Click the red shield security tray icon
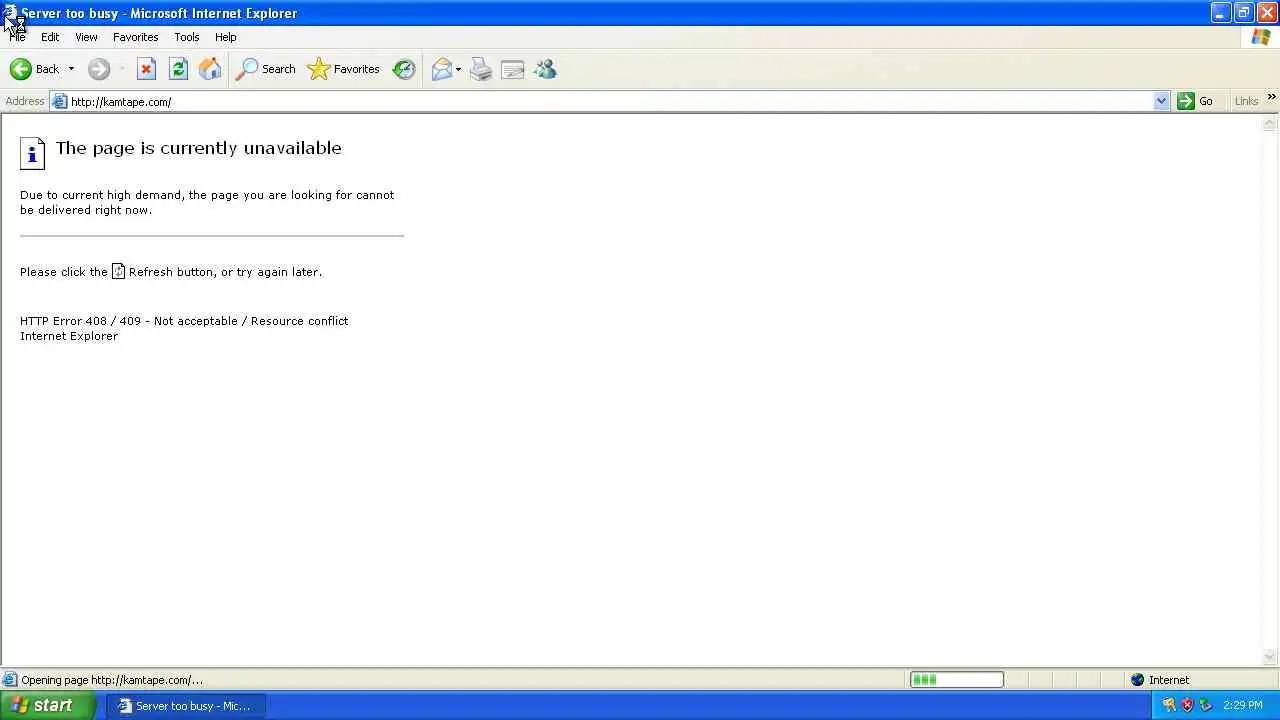 click(1187, 705)
